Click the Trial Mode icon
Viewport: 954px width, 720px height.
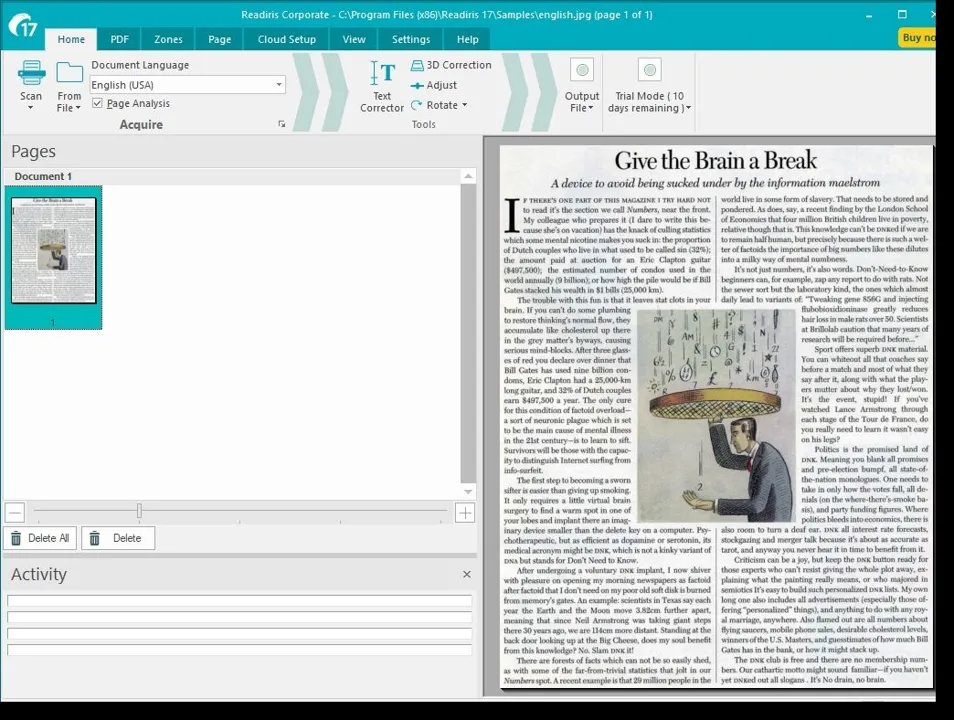tap(650, 70)
